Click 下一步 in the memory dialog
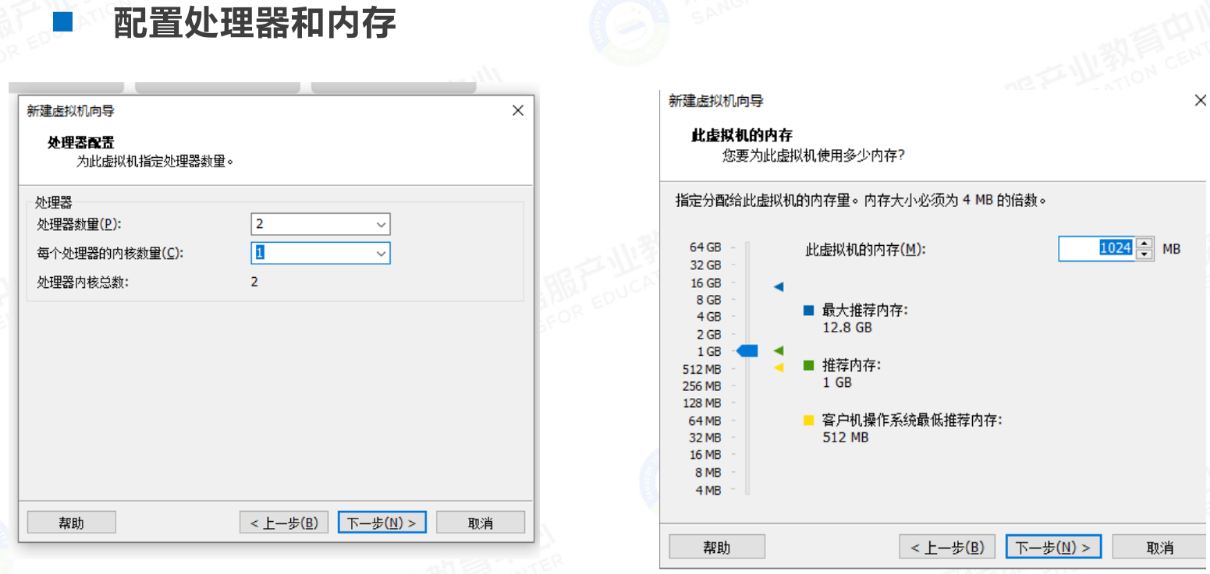 [1053, 547]
